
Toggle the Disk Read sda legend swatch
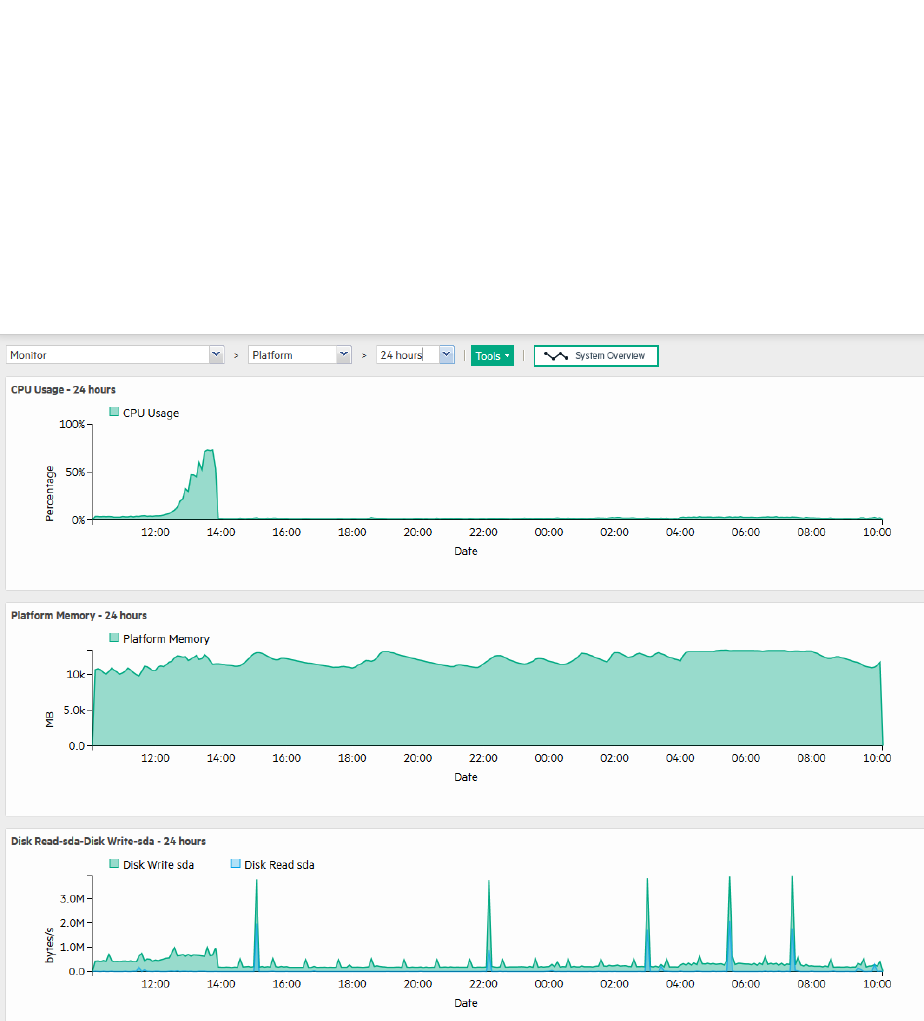pyautogui.click(x=235, y=864)
